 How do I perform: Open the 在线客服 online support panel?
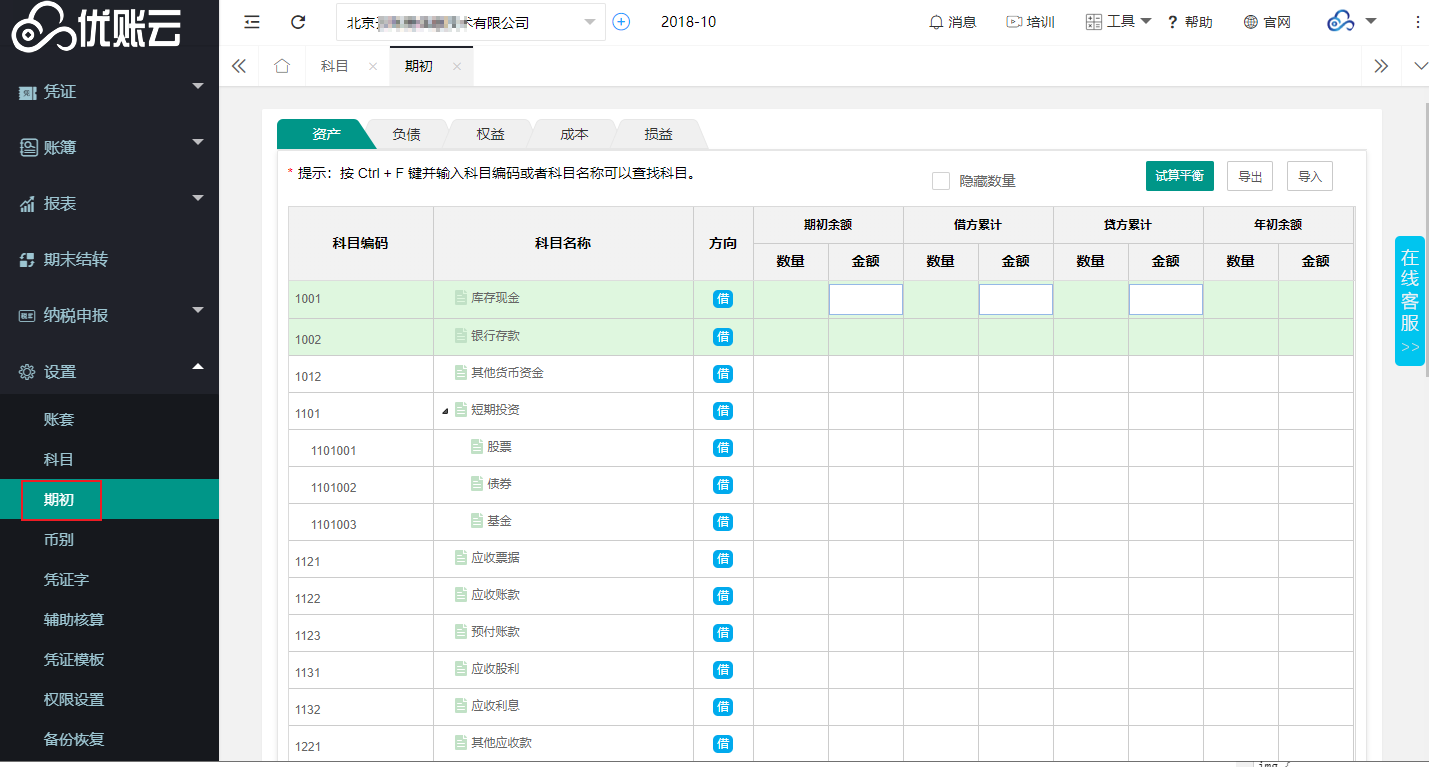tap(1410, 301)
